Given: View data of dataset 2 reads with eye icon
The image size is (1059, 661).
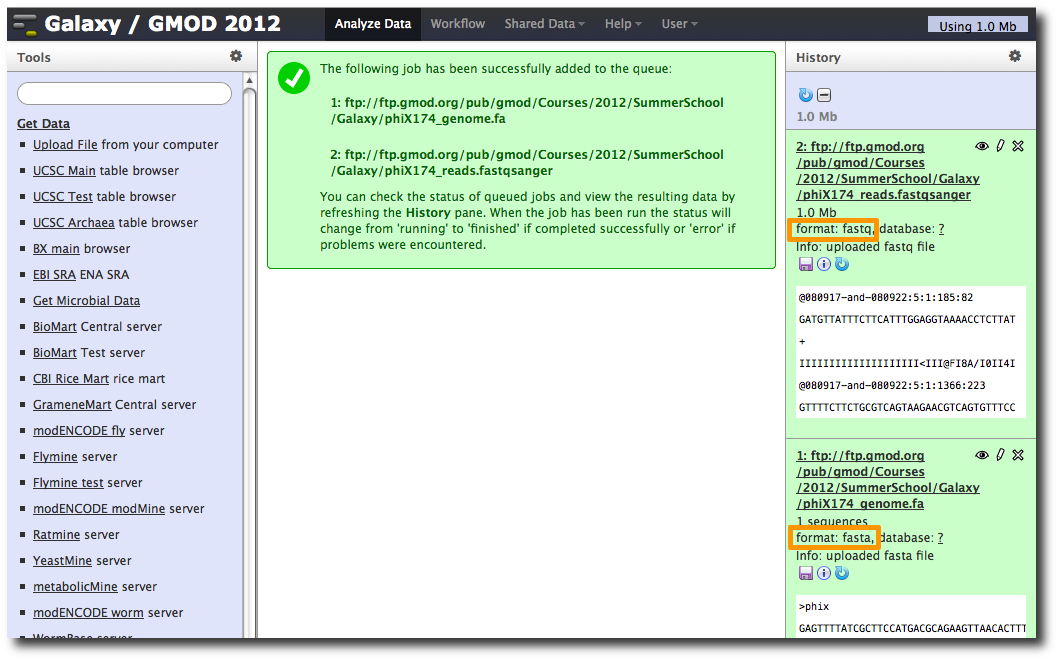Looking at the screenshot, I should 981,146.
